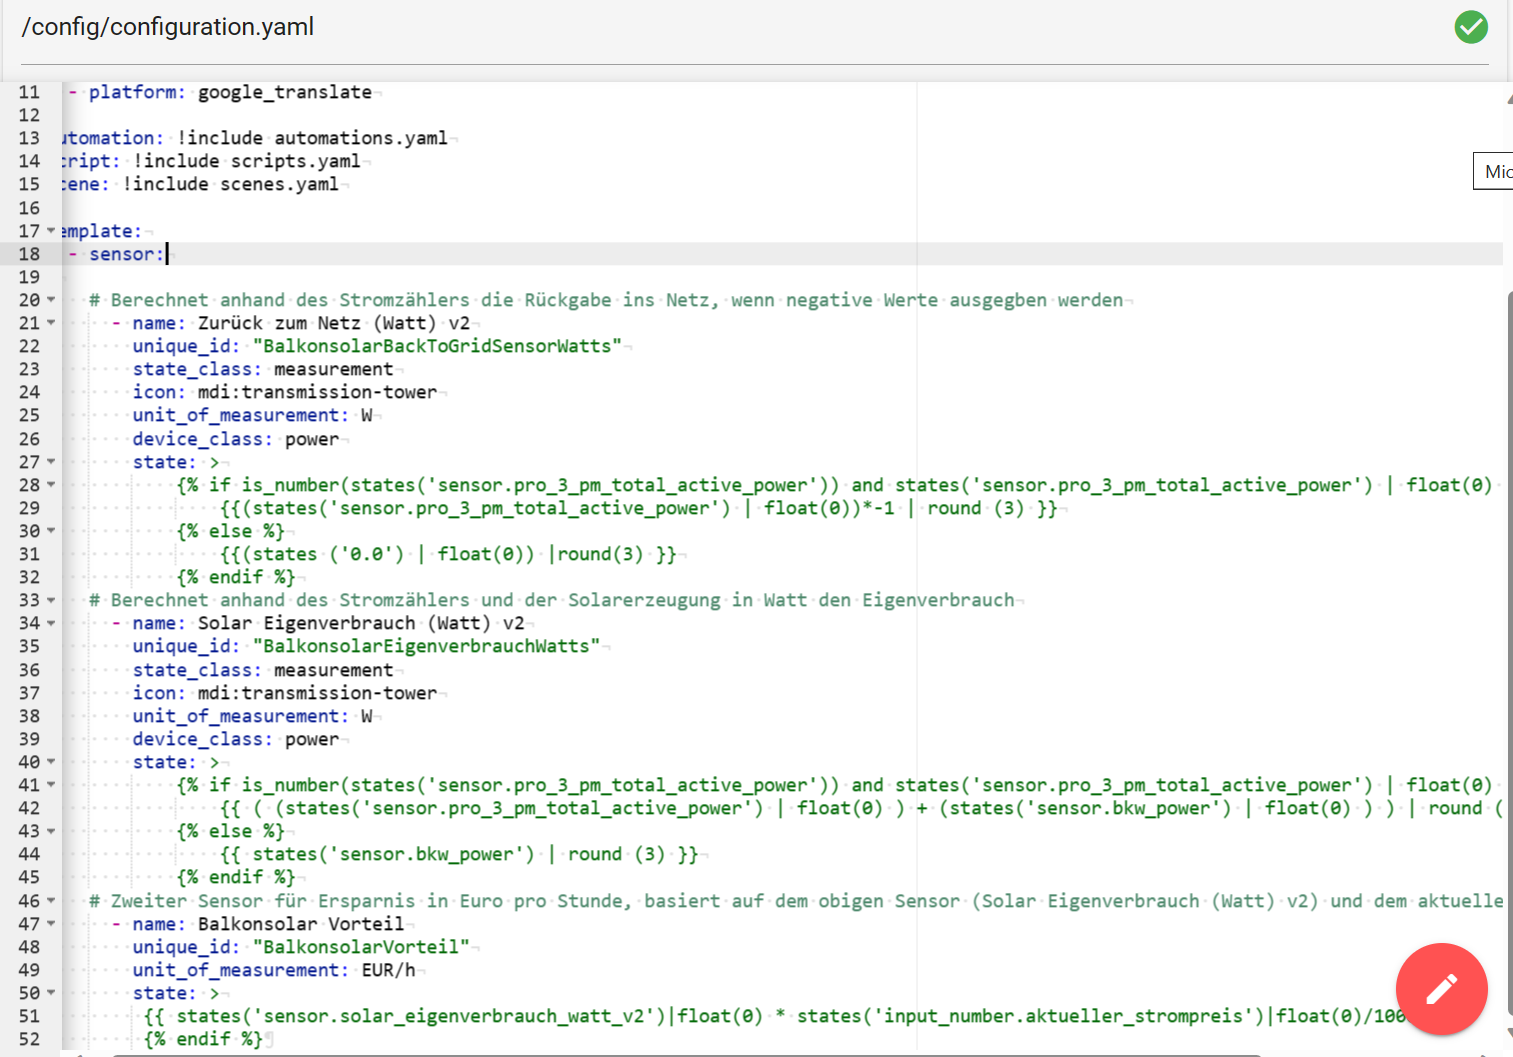Collapse the fold arrow on line 30
The image size is (1513, 1057).
click(x=51, y=531)
